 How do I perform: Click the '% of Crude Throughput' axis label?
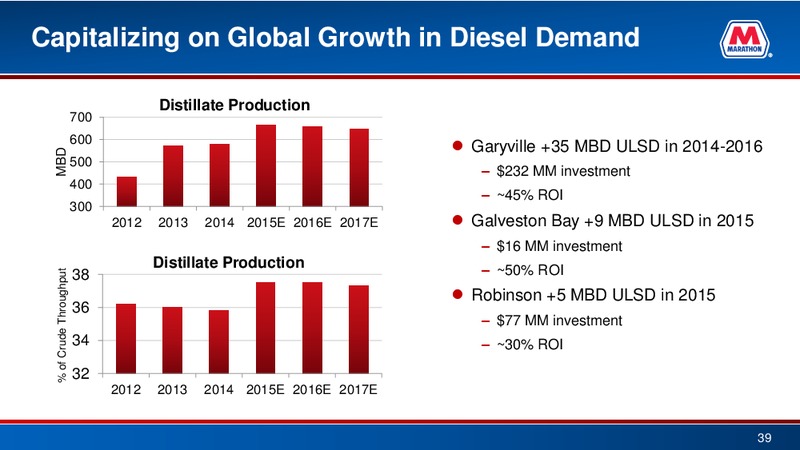(x=62, y=325)
